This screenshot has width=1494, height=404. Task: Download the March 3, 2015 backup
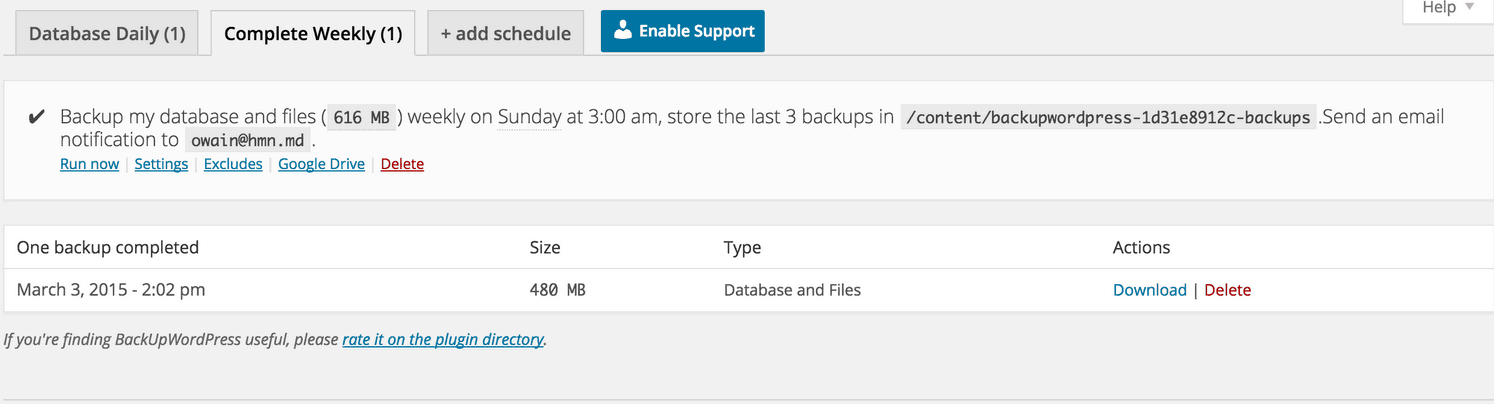click(x=1150, y=290)
